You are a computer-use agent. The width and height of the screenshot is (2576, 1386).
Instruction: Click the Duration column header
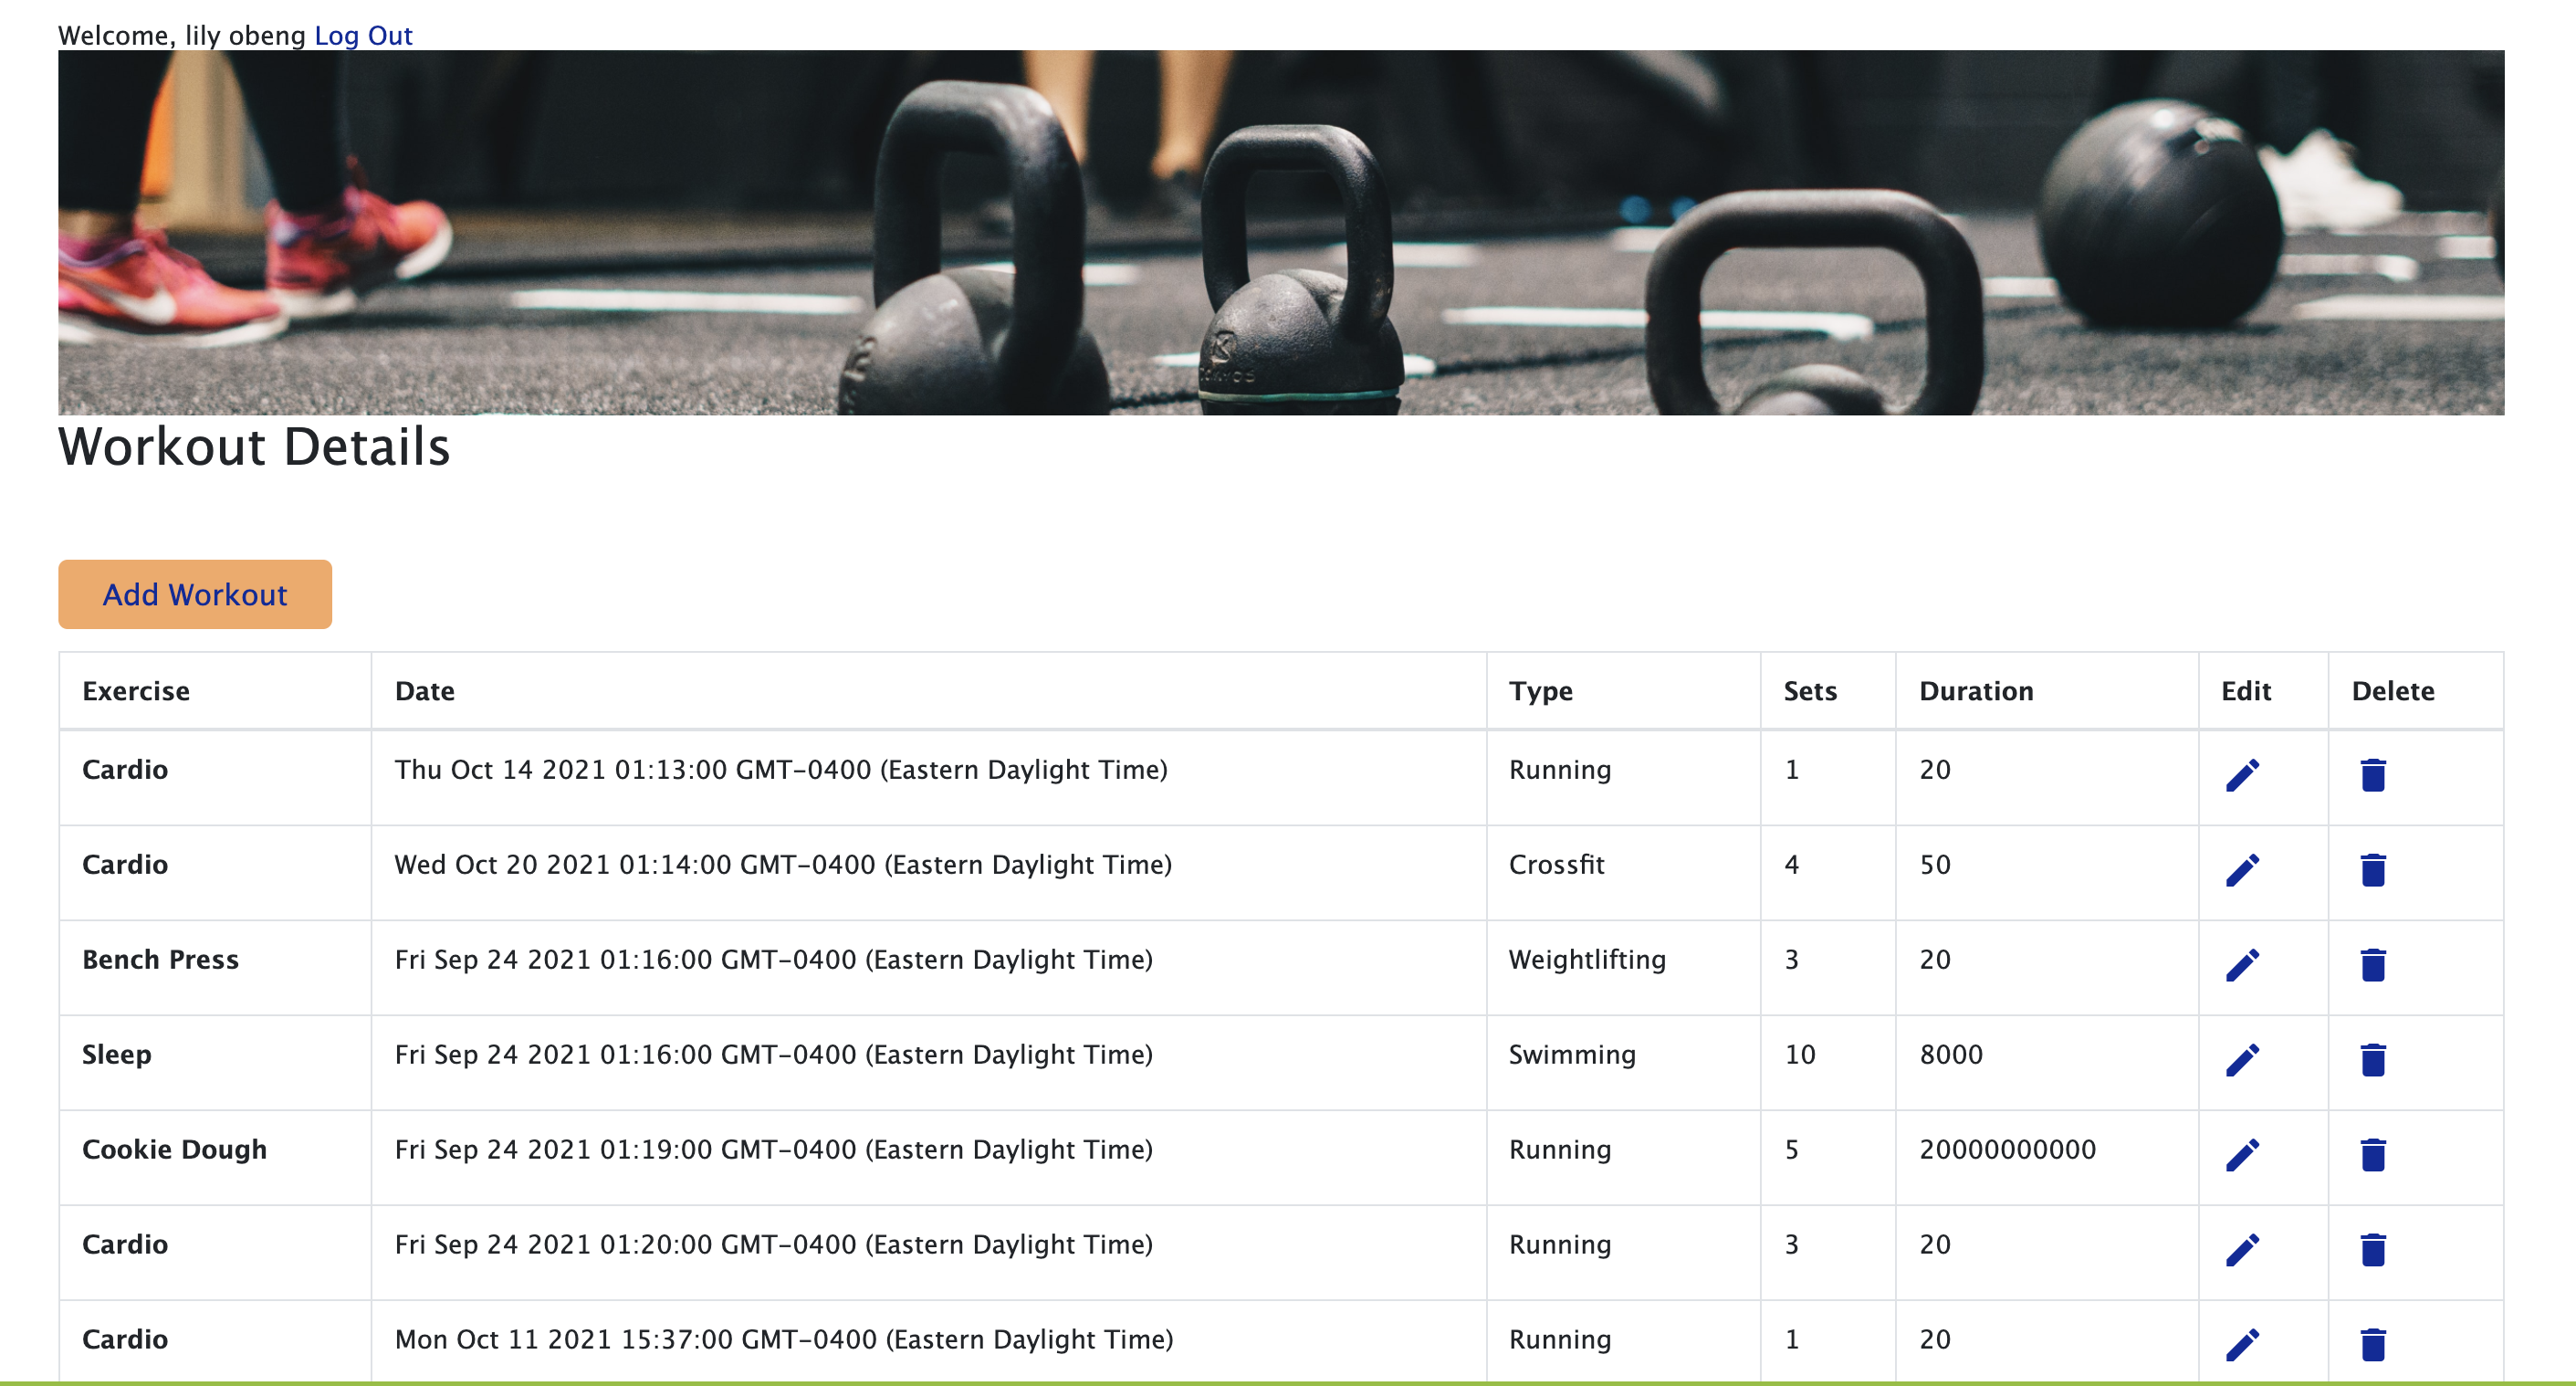point(1977,690)
